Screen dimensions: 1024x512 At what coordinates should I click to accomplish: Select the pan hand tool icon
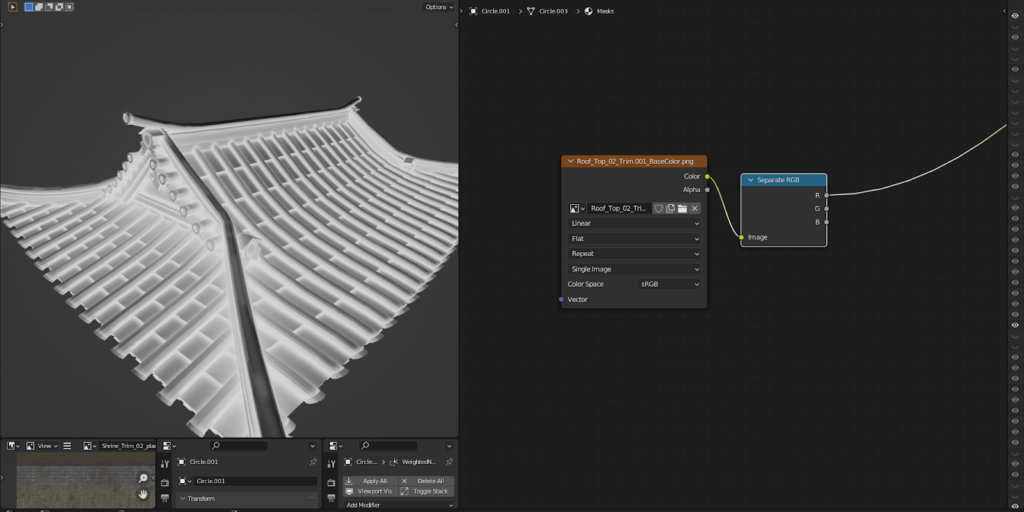[x=143, y=494]
